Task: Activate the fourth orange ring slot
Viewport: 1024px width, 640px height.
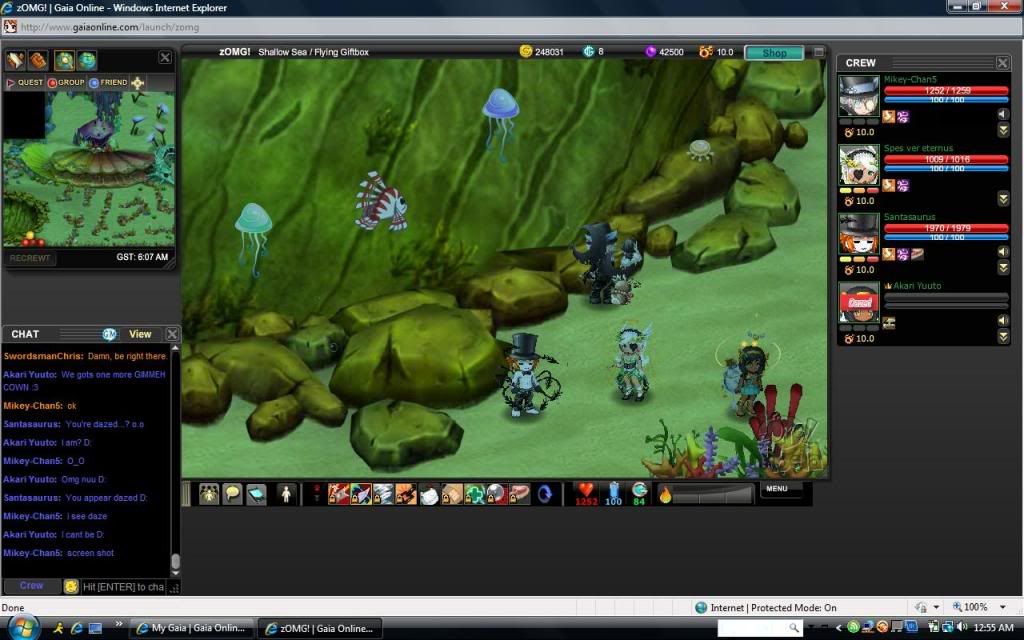Action: click(x=406, y=494)
